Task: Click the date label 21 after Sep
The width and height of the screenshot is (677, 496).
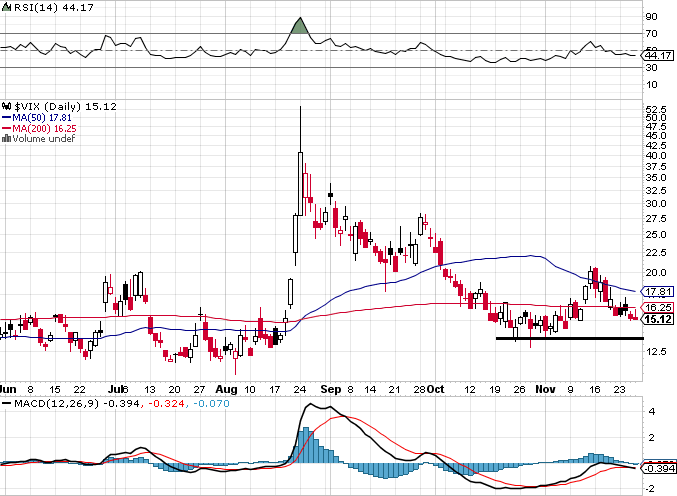Action: click(394, 389)
